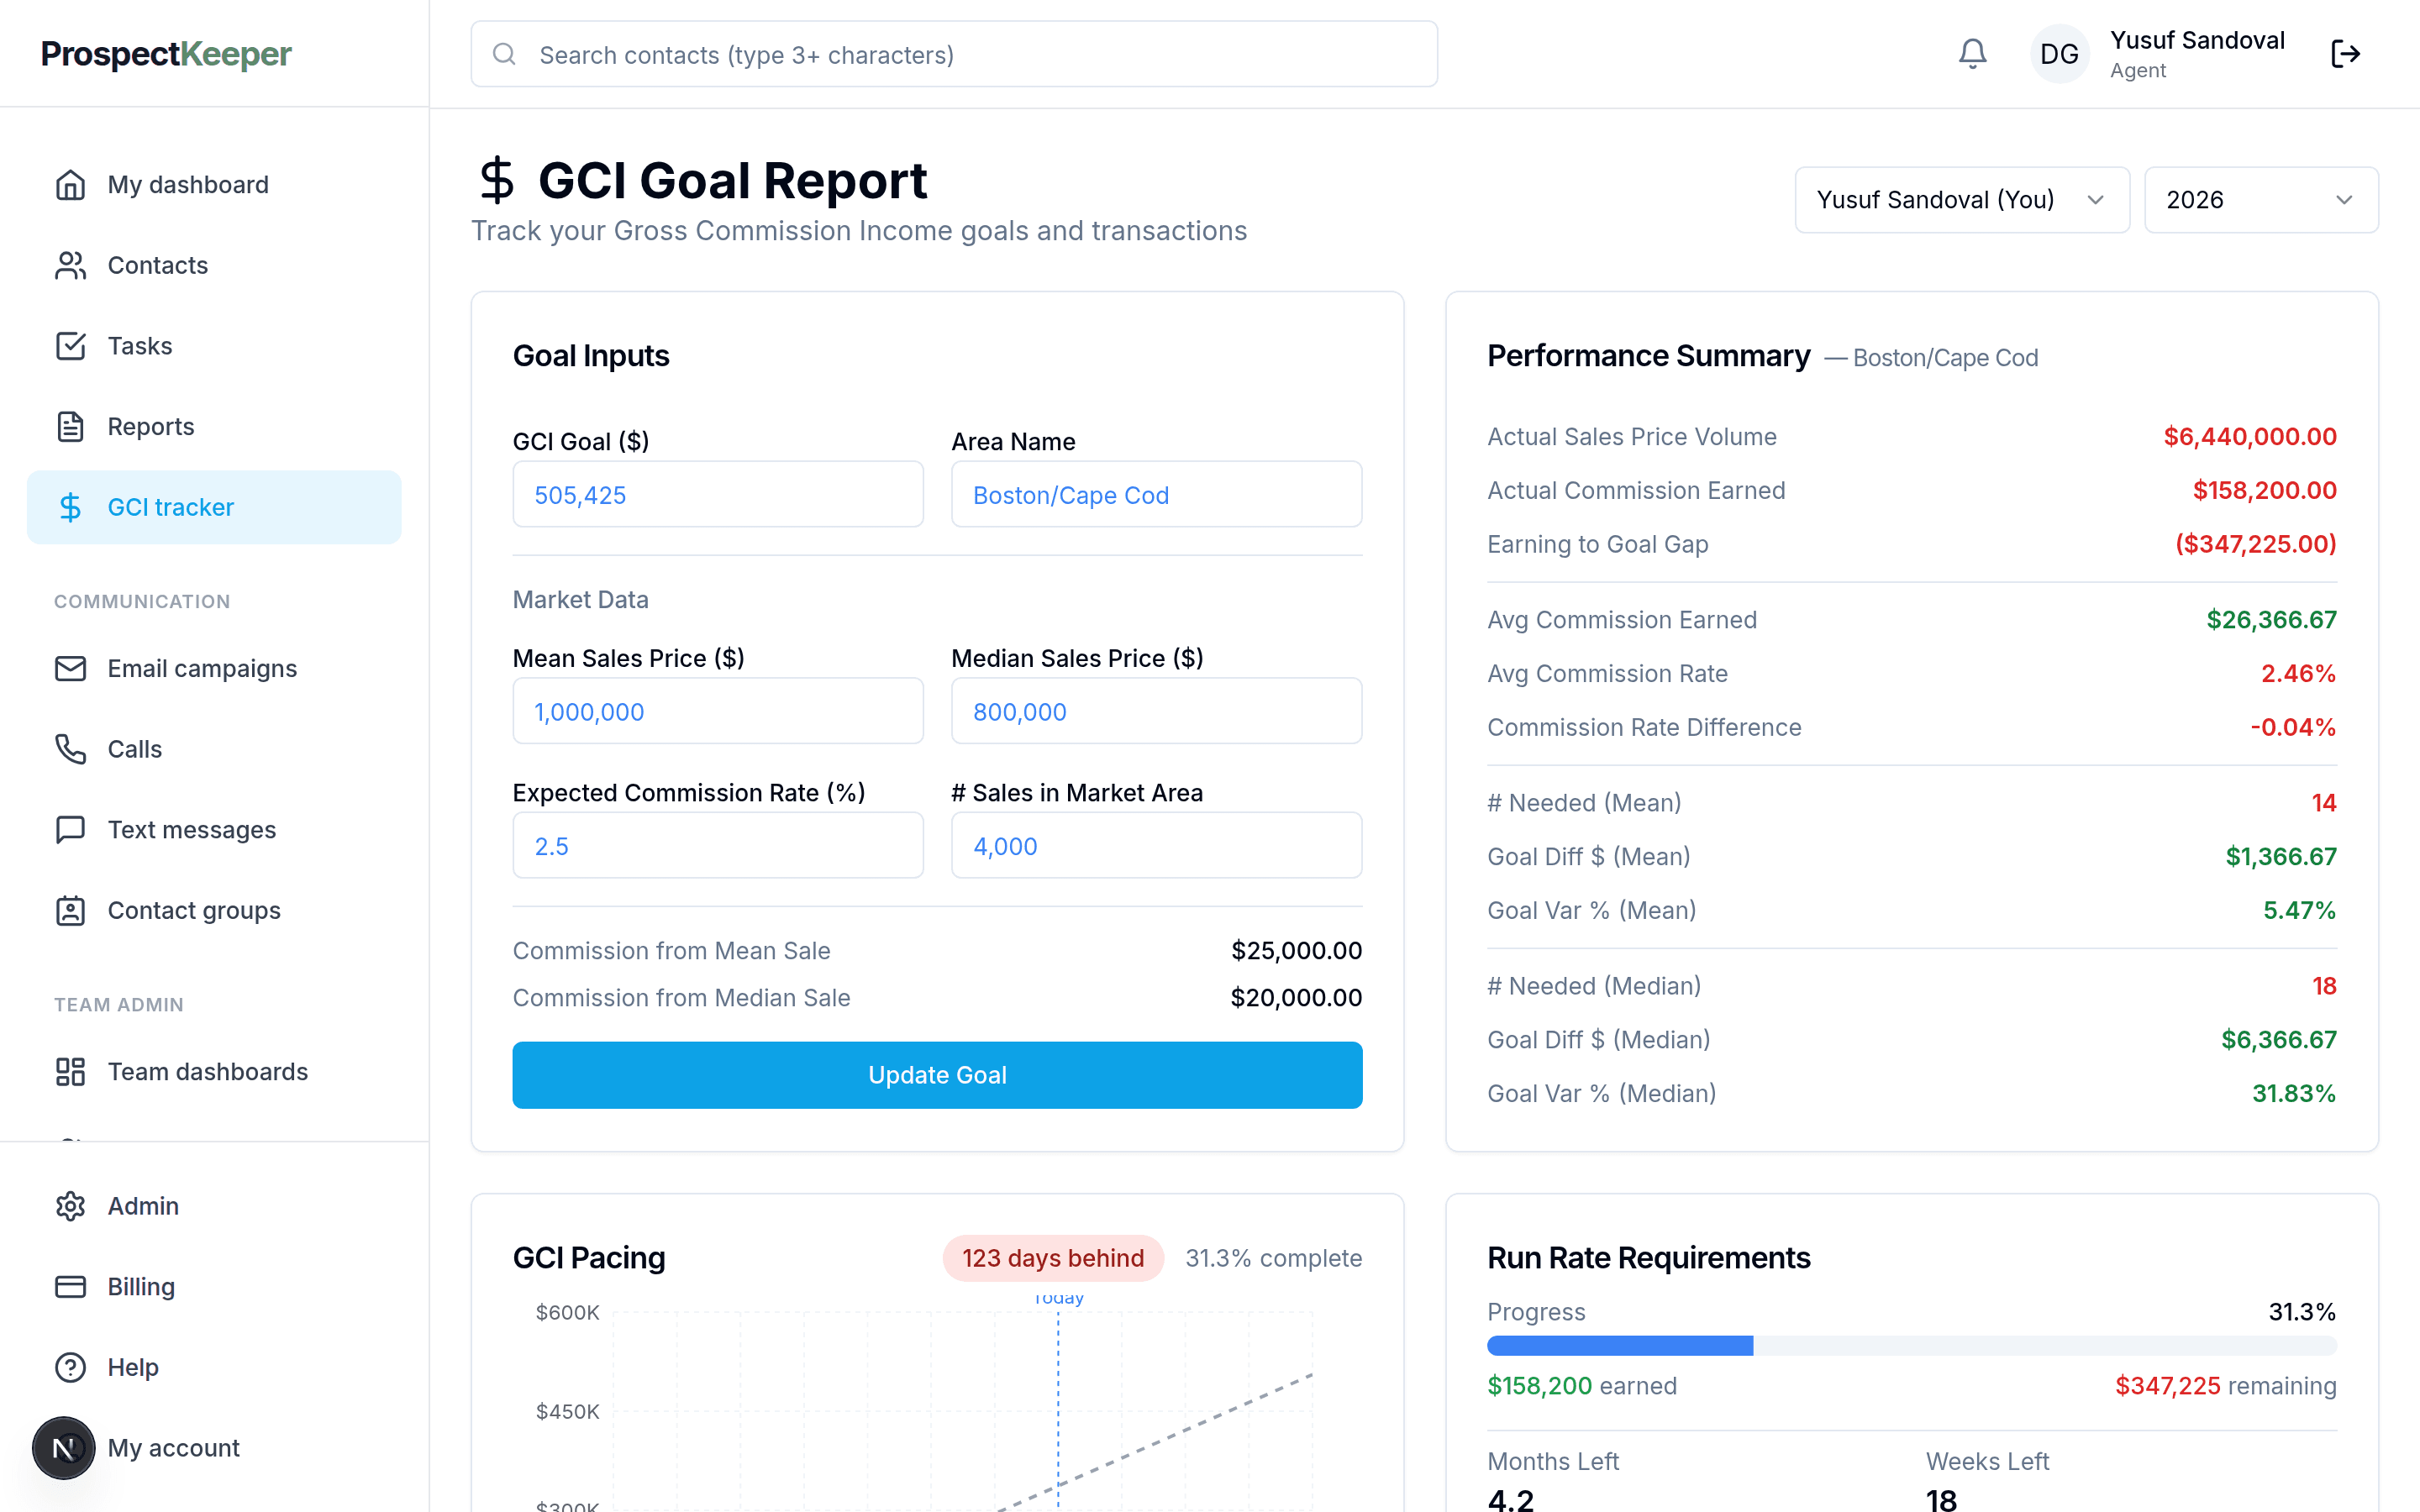This screenshot has height=1512, width=2420.
Task: Click the Admin gear icon
Action: [x=70, y=1206]
